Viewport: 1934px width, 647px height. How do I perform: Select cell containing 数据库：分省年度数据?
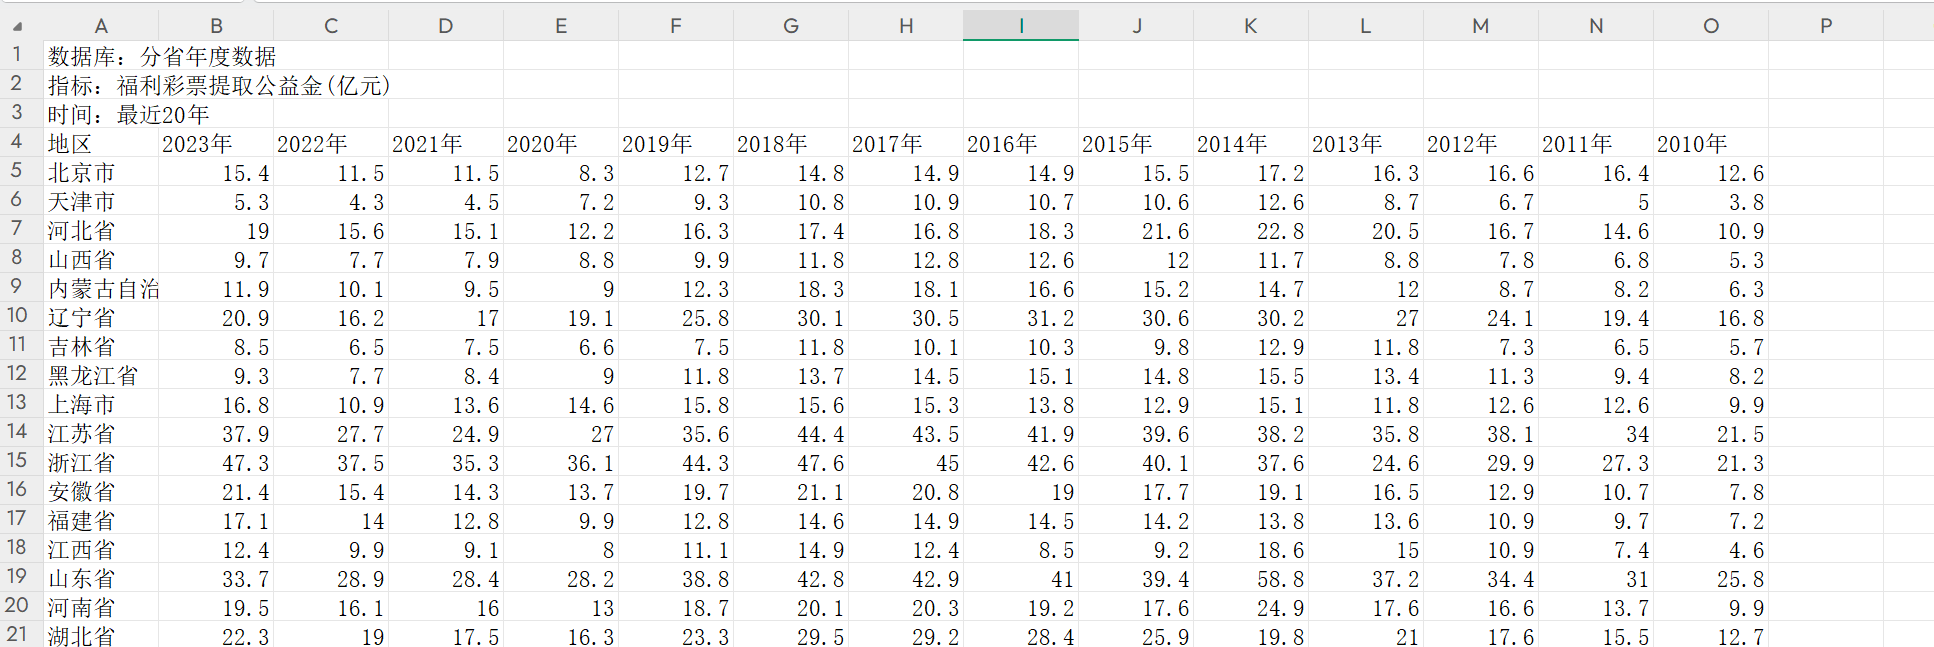coord(162,57)
